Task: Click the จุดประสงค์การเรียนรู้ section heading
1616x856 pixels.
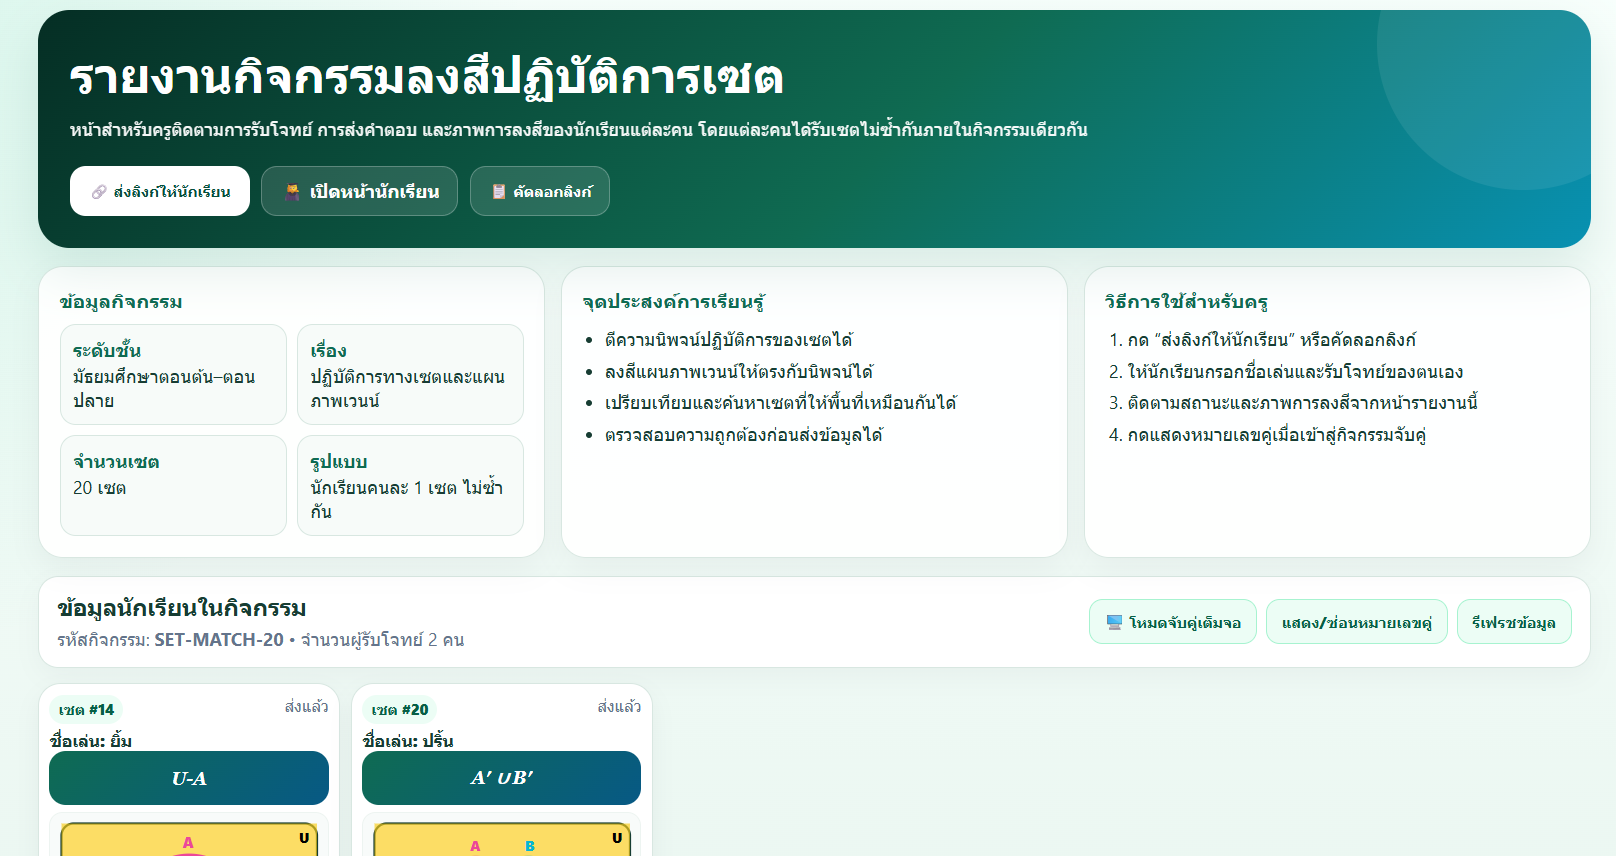Action: tap(674, 302)
